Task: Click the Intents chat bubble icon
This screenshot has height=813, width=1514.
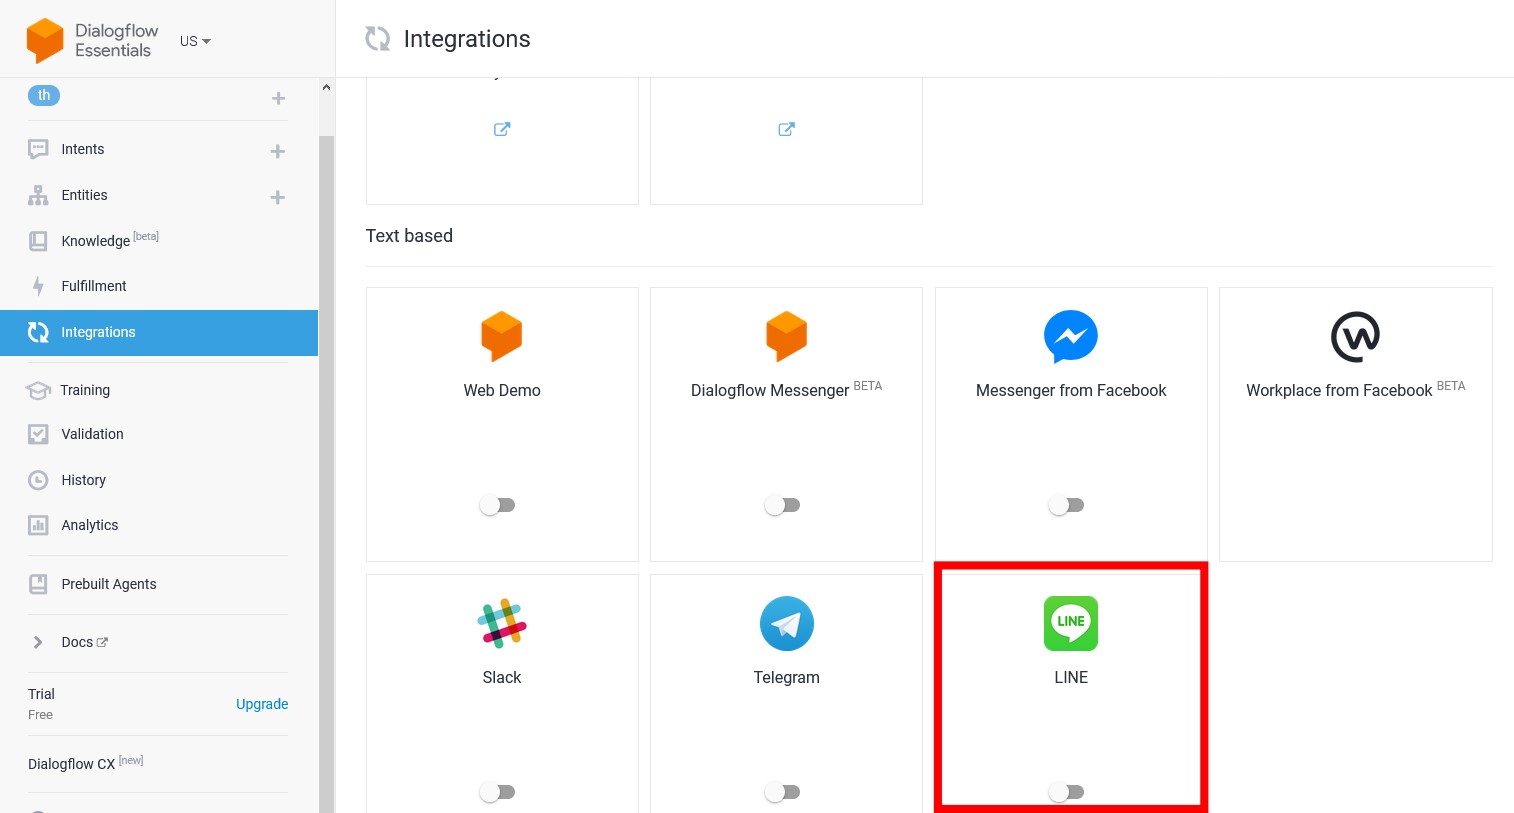Action: pyautogui.click(x=38, y=149)
